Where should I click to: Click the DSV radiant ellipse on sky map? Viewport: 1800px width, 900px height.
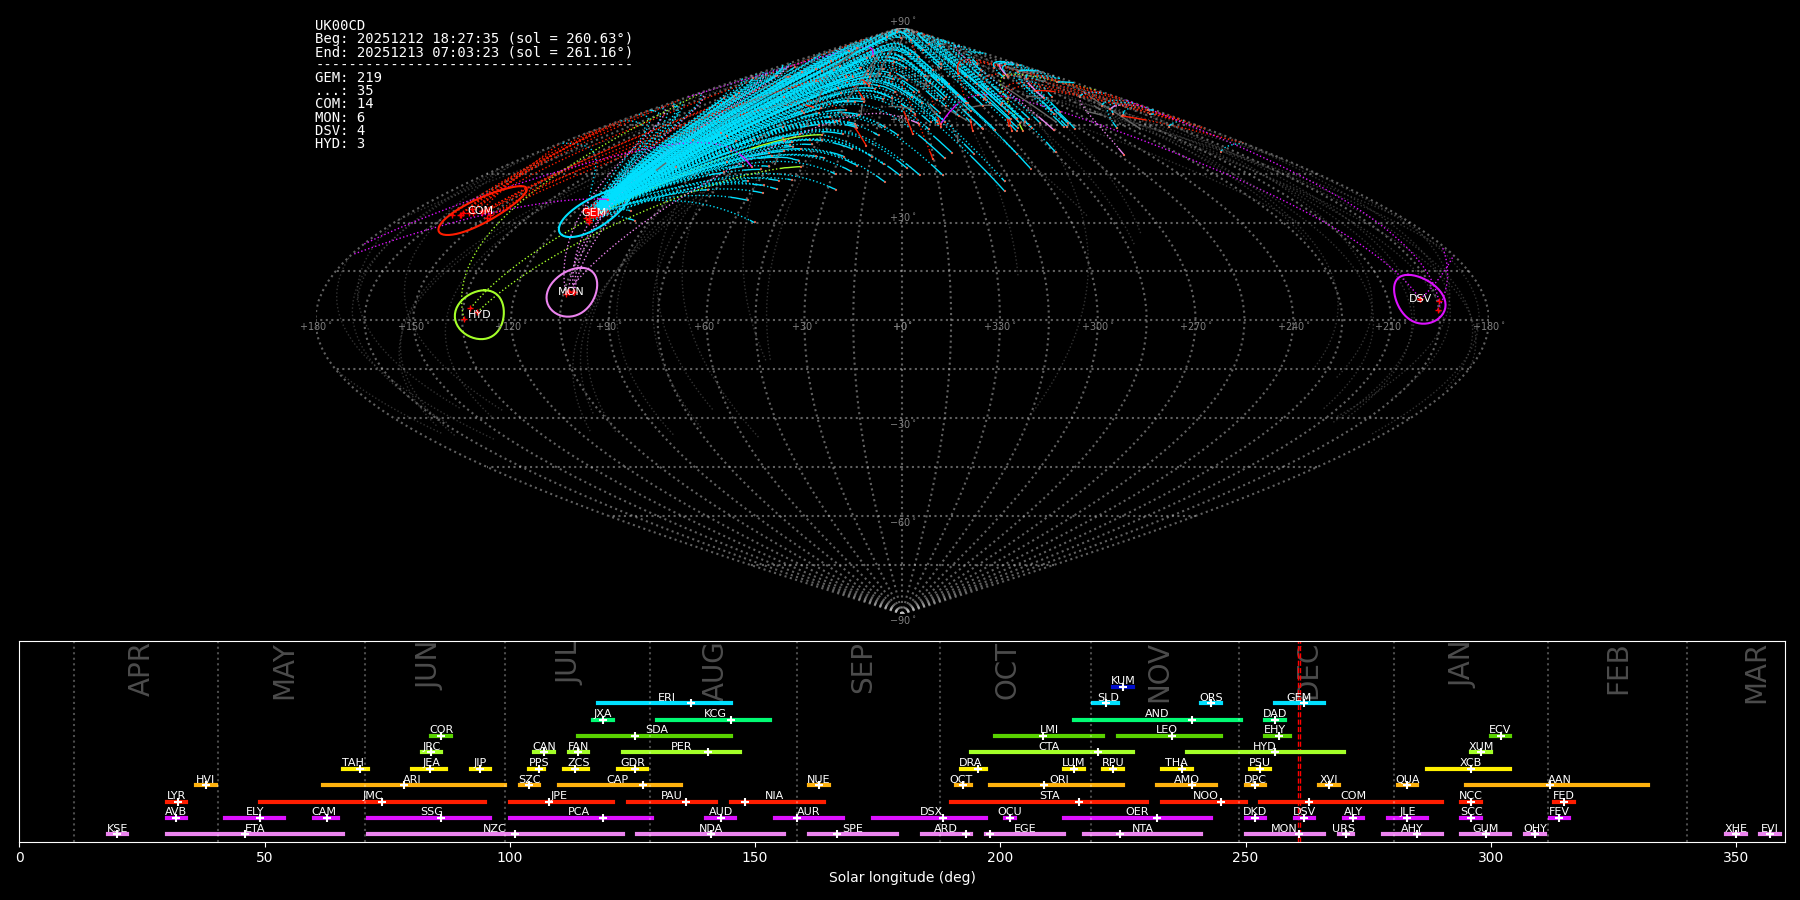coord(1419,299)
